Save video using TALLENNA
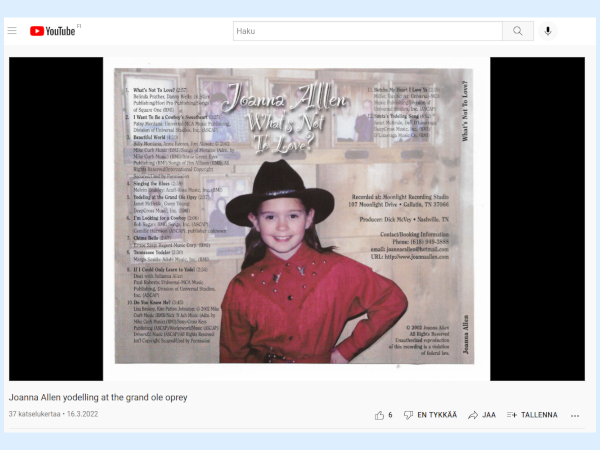Screen dimensions: 600x450 (x=532, y=415)
